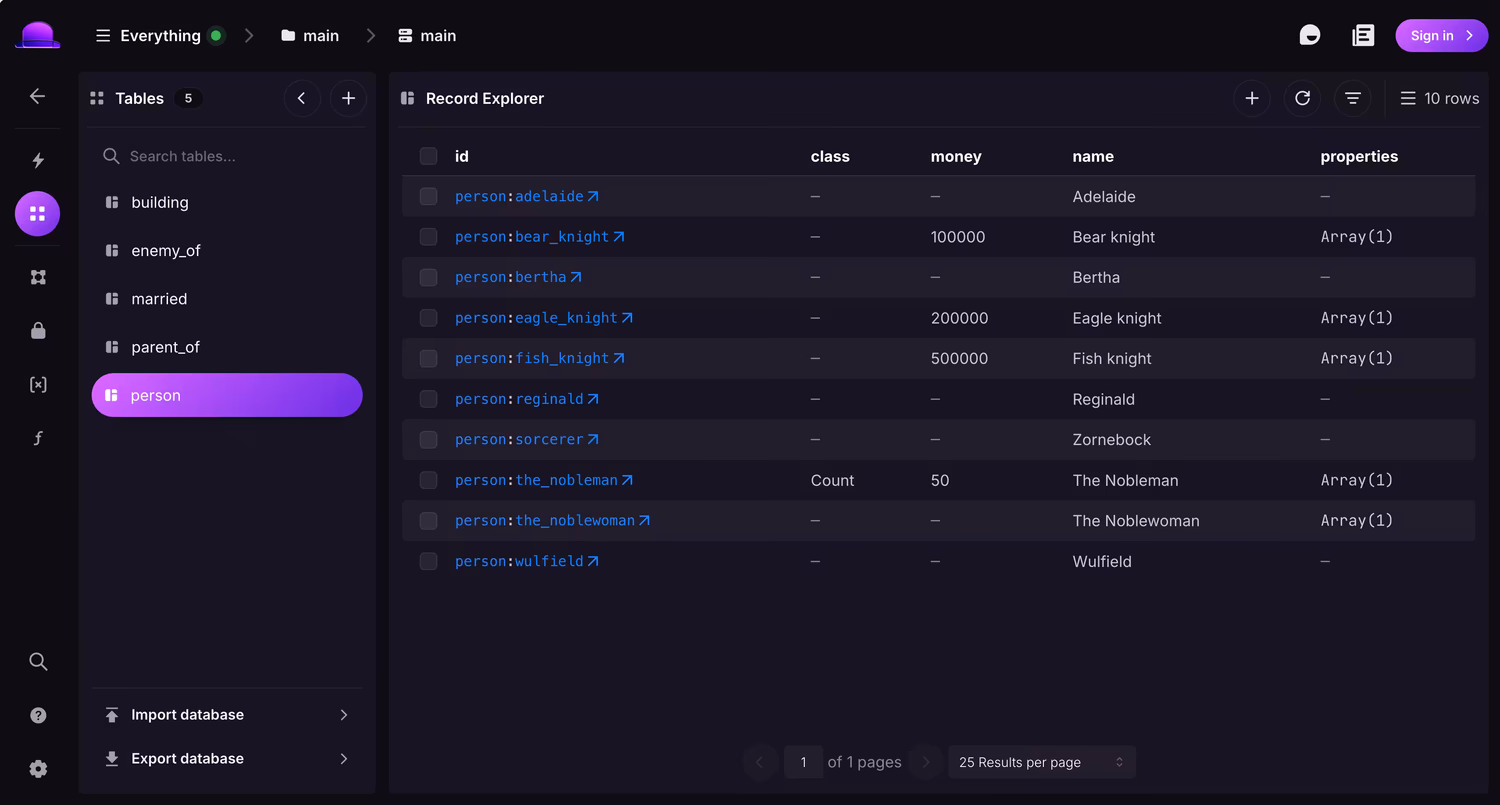Open the Functions italic f icon
This screenshot has height=805, width=1500.
pyautogui.click(x=38, y=438)
